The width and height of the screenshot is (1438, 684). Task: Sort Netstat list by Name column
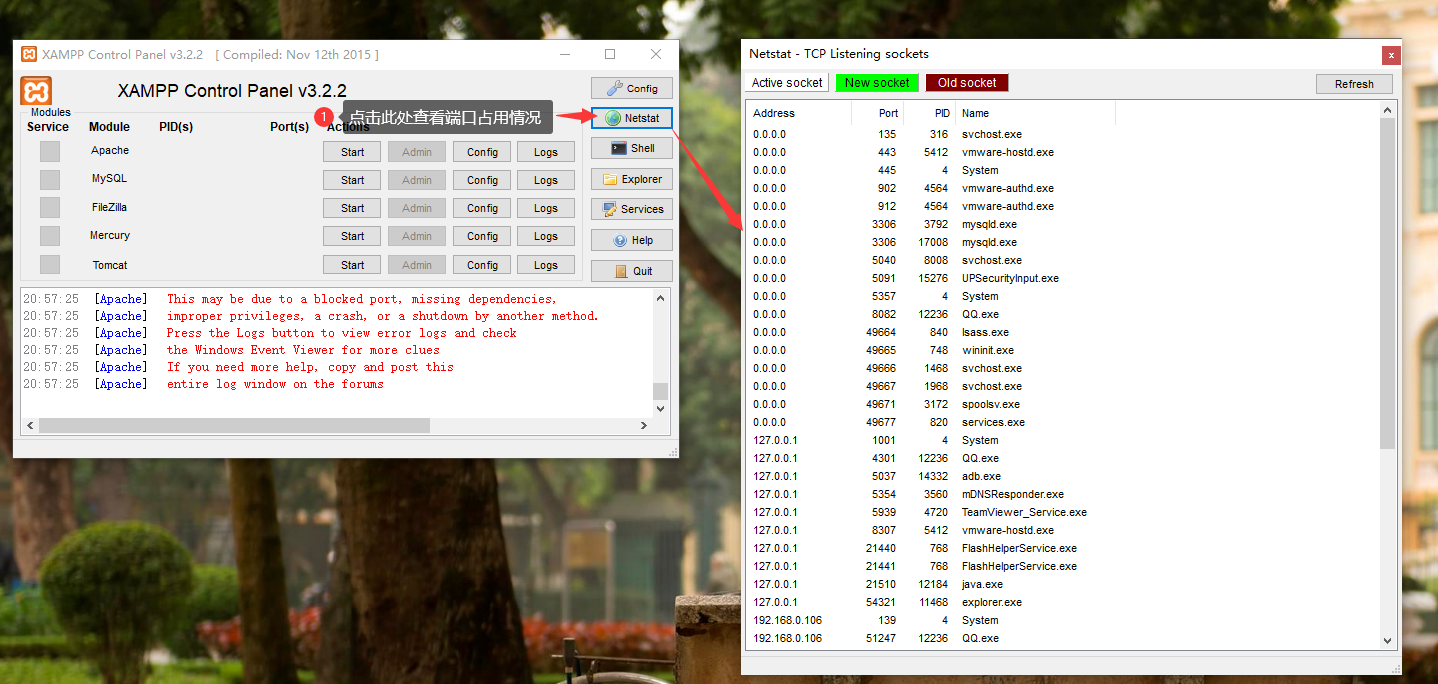point(1035,113)
